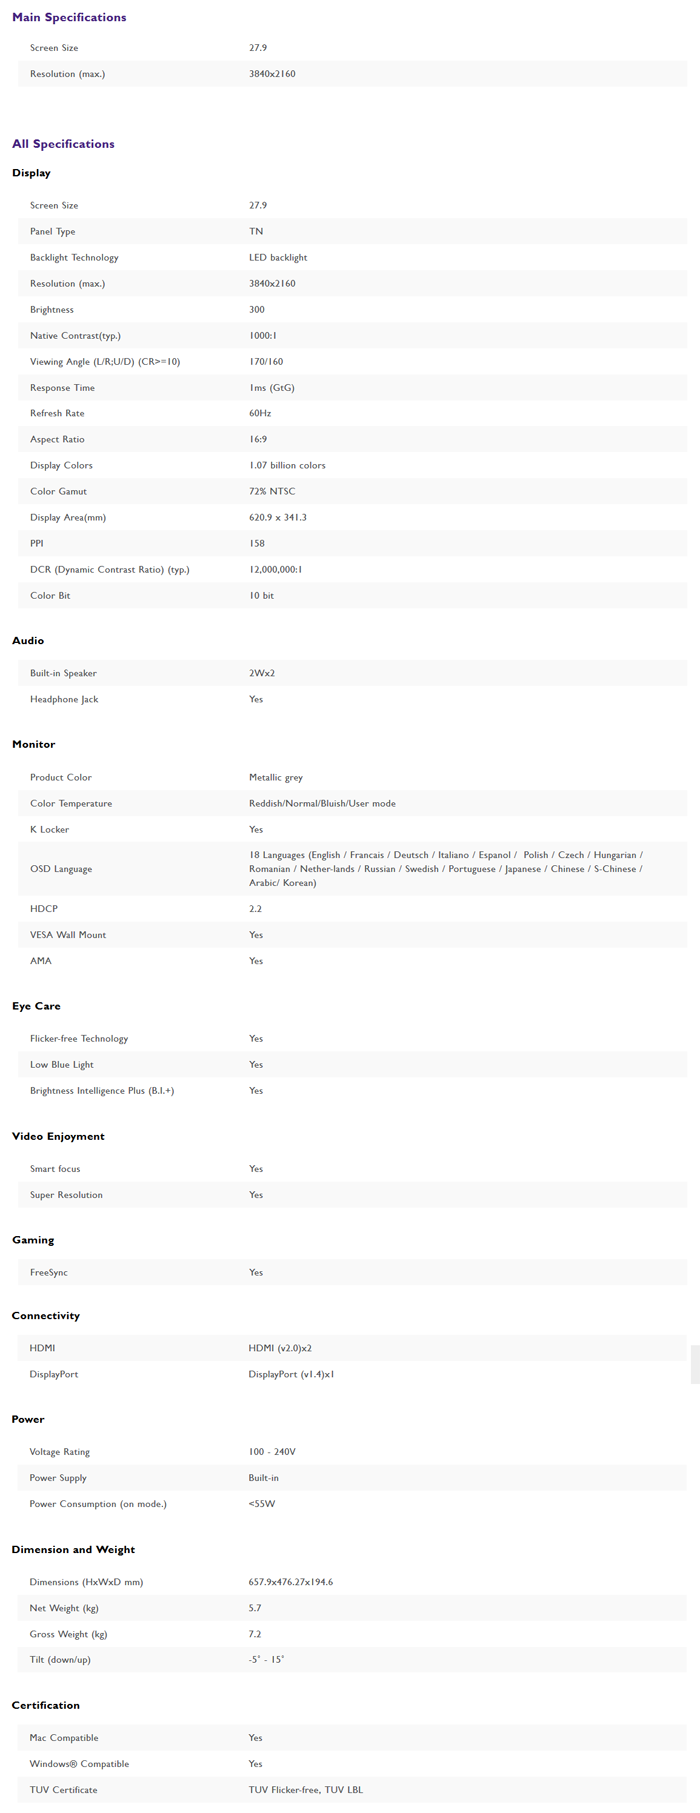The image size is (700, 1813).
Task: Click the Power Consumption (on mode.) label
Action: [x=98, y=1504]
